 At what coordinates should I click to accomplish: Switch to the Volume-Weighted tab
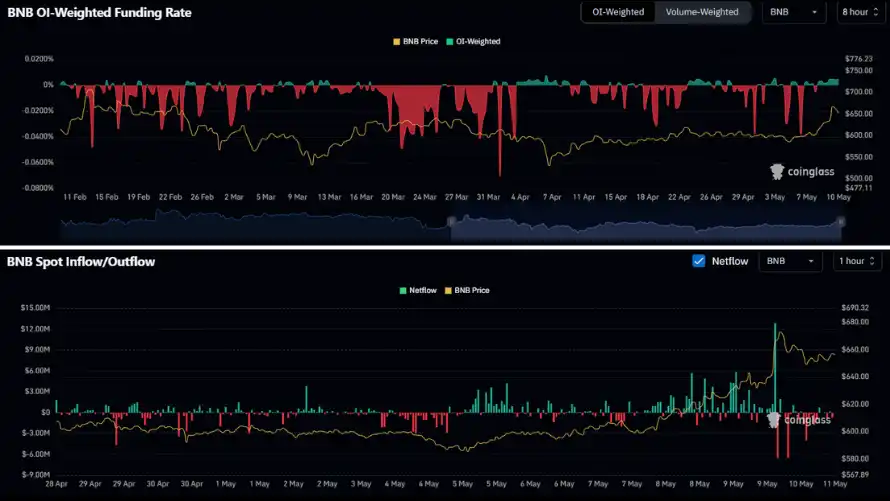(702, 12)
